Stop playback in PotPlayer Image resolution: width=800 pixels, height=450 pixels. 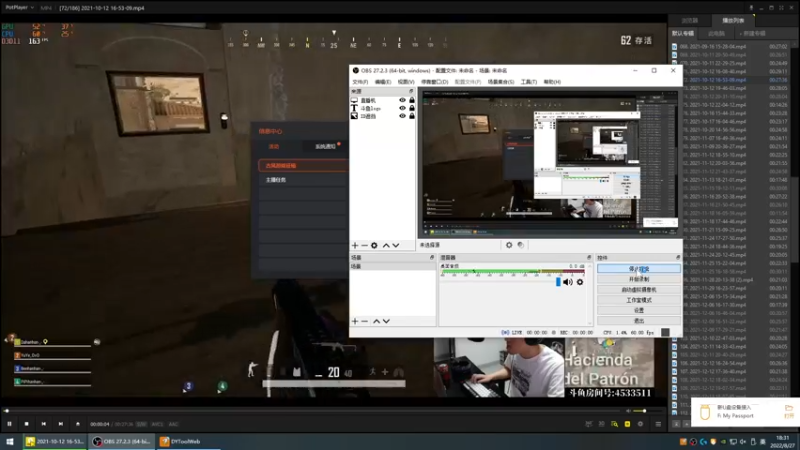[x=27, y=424]
